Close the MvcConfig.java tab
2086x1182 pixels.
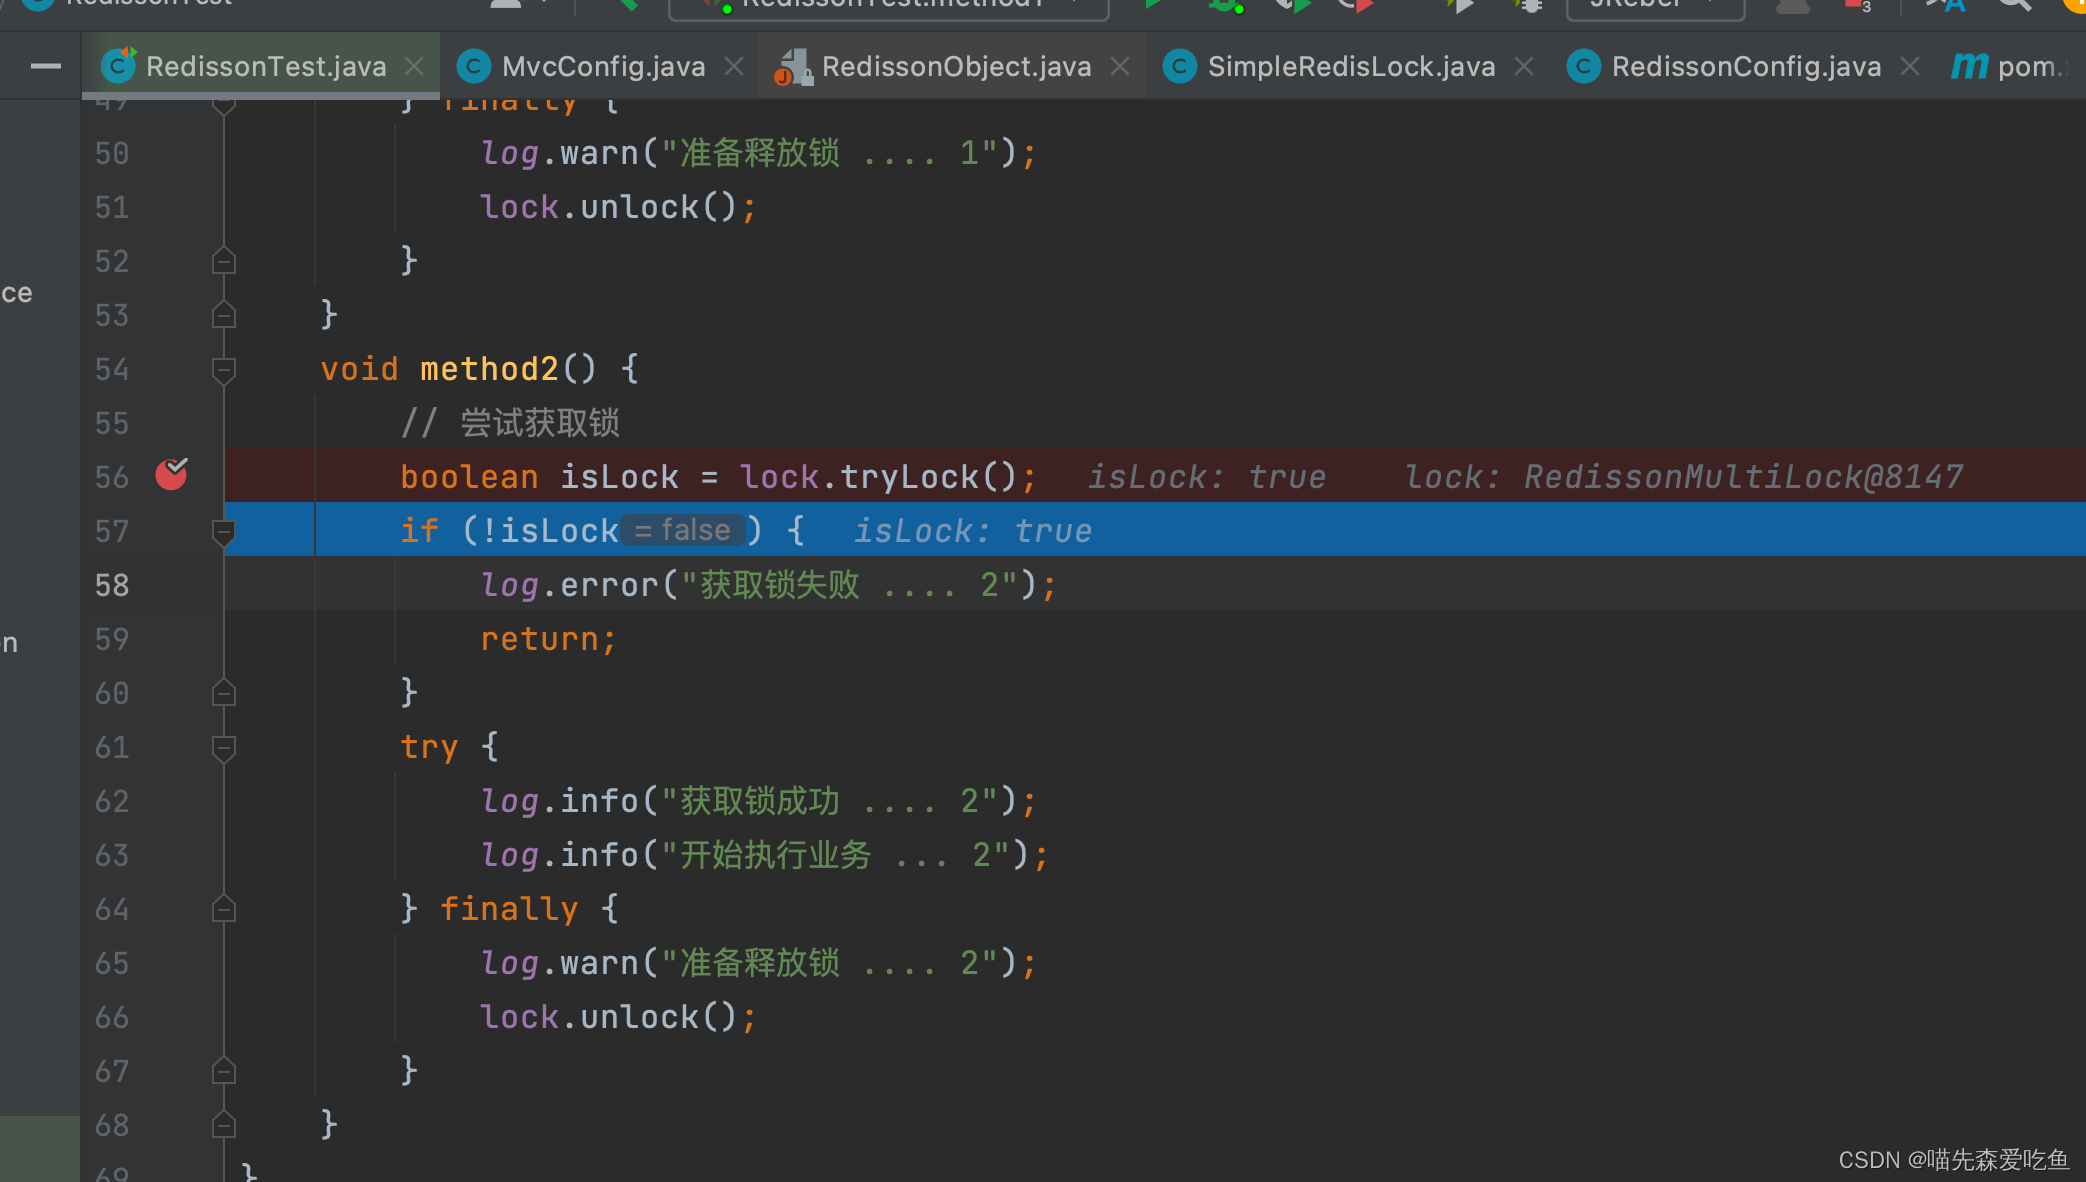734,66
